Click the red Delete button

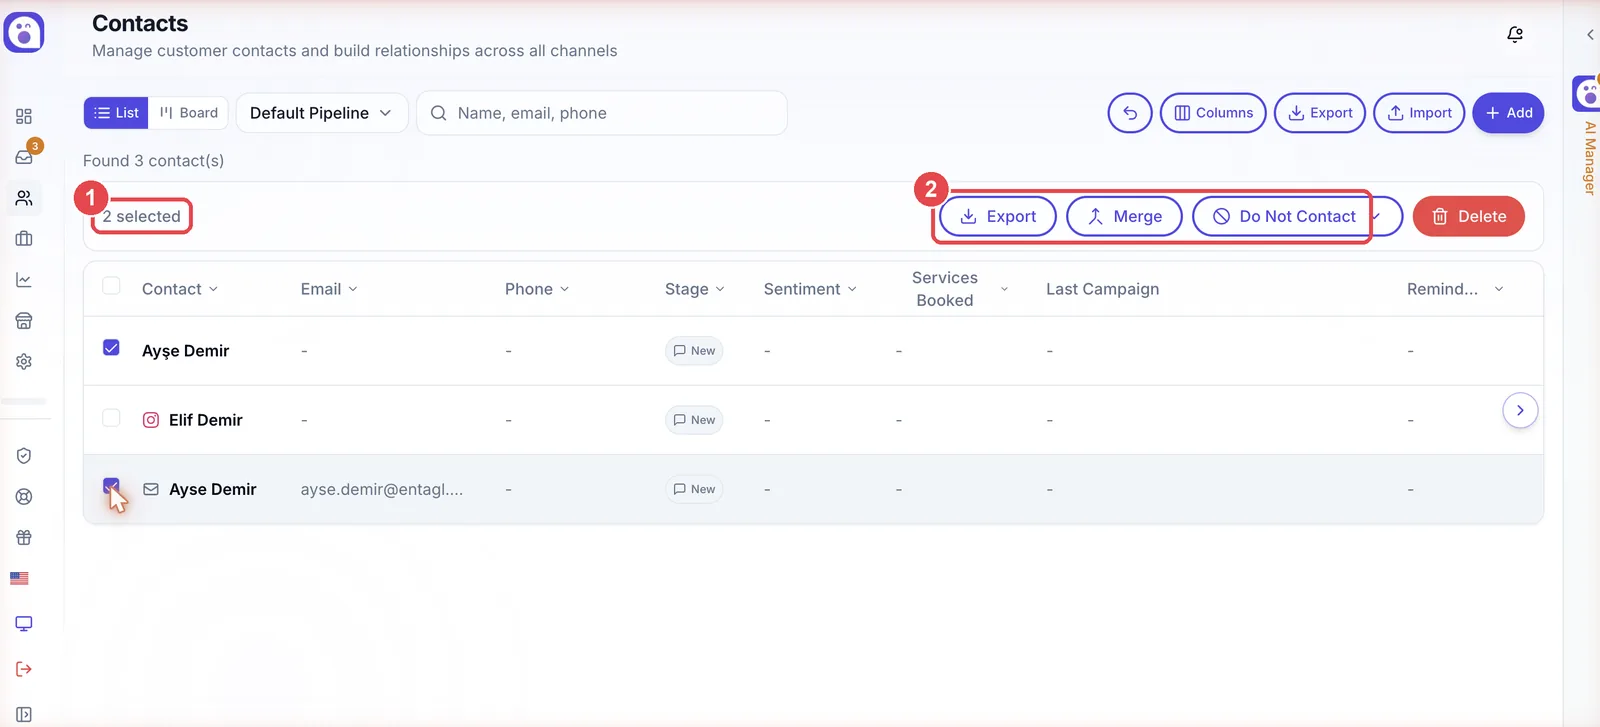pos(1469,216)
